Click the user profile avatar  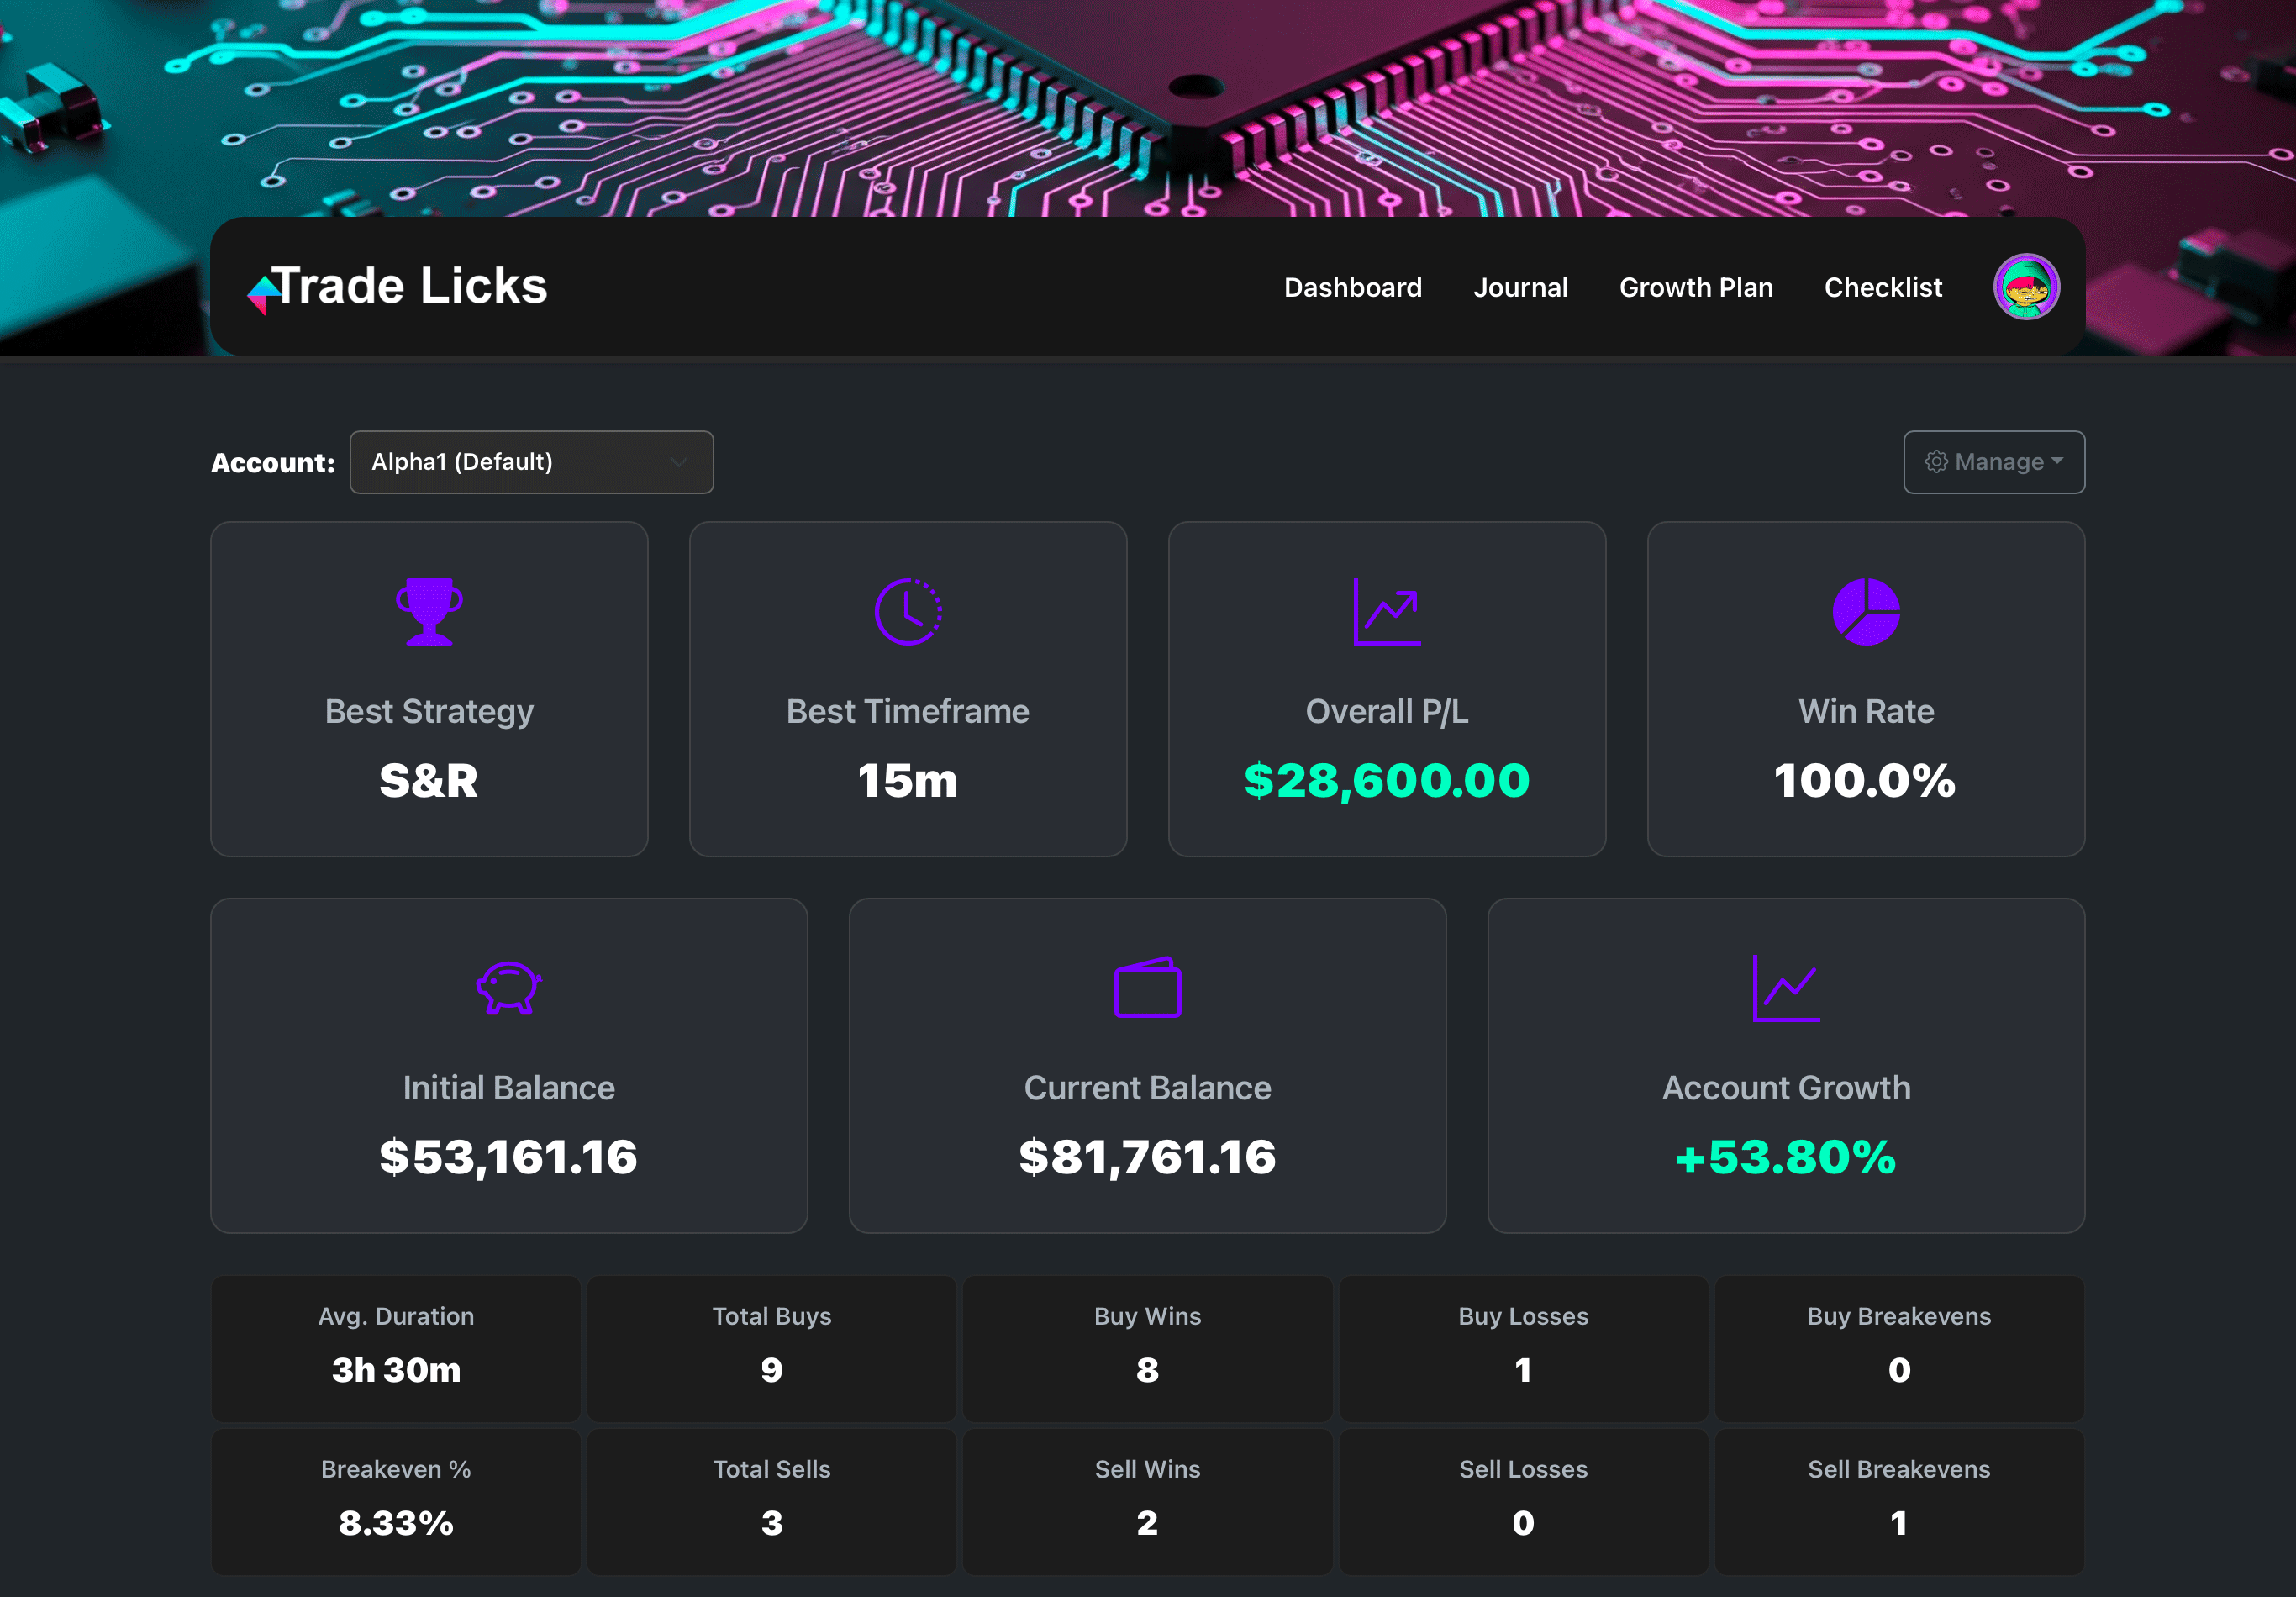click(2026, 287)
